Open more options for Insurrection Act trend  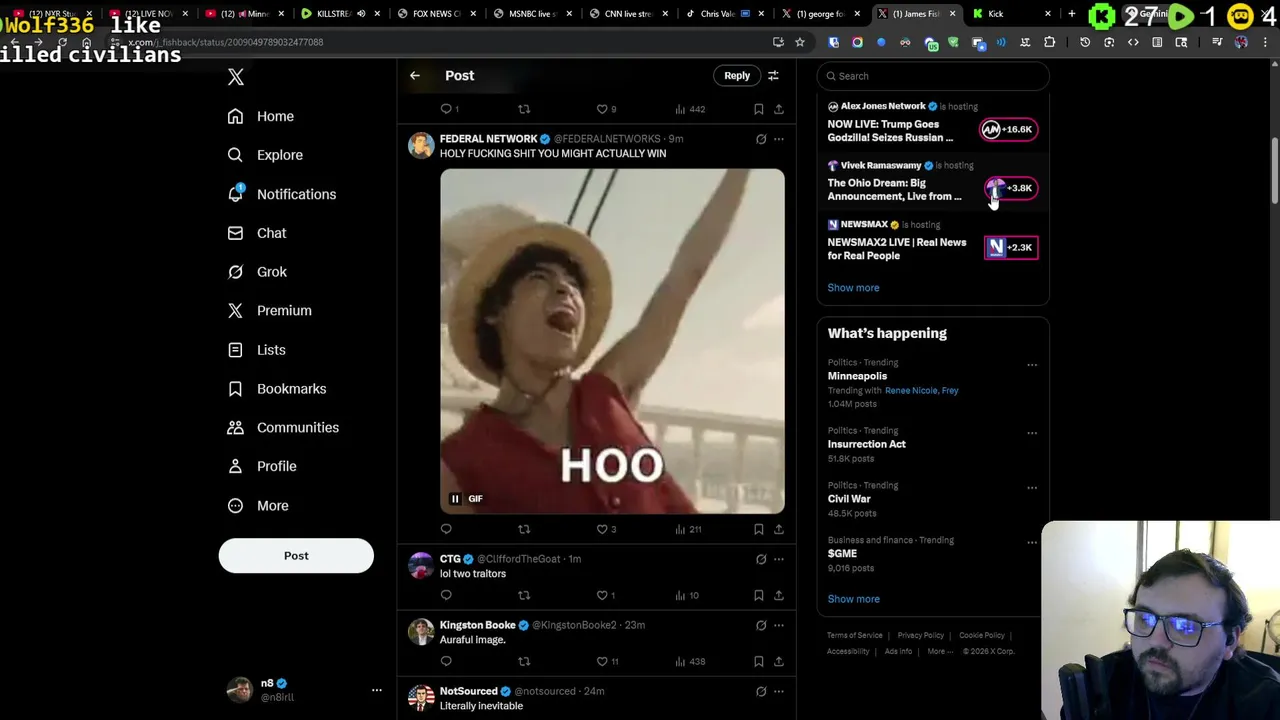[1032, 433]
